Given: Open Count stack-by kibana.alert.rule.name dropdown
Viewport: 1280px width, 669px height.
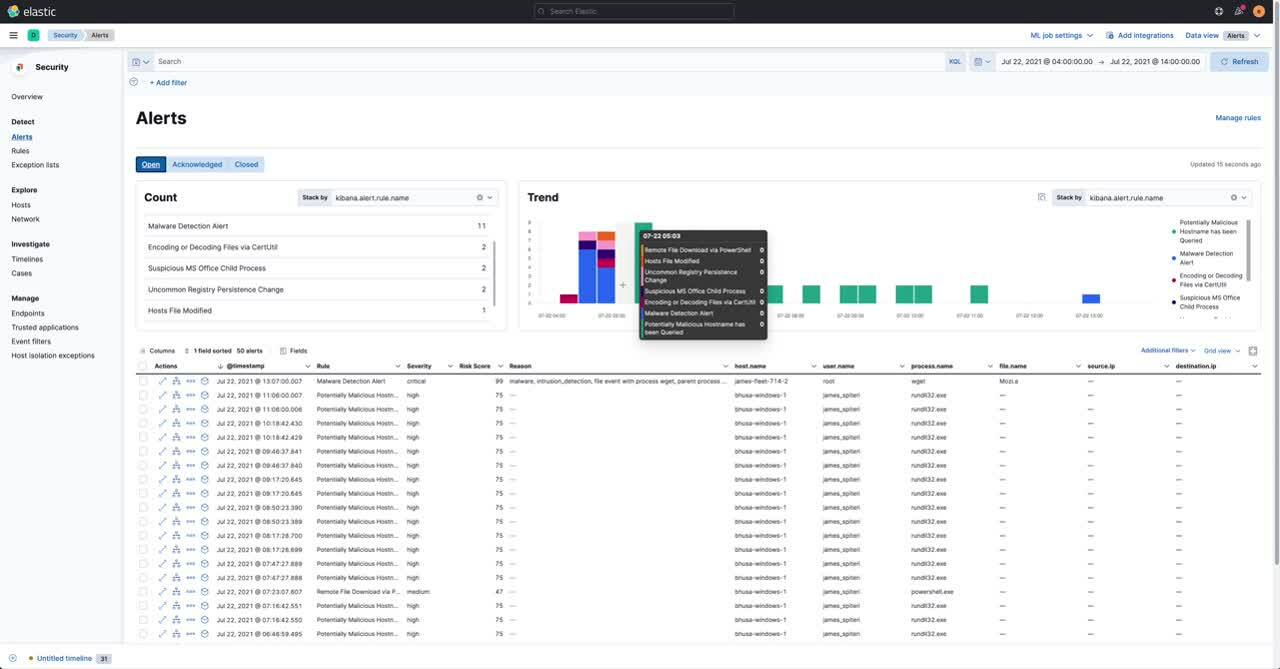Looking at the screenshot, I should click(x=415, y=197).
